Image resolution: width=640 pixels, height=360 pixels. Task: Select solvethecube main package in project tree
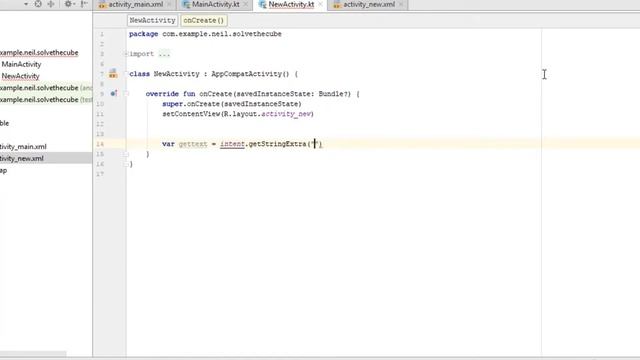(x=39, y=53)
